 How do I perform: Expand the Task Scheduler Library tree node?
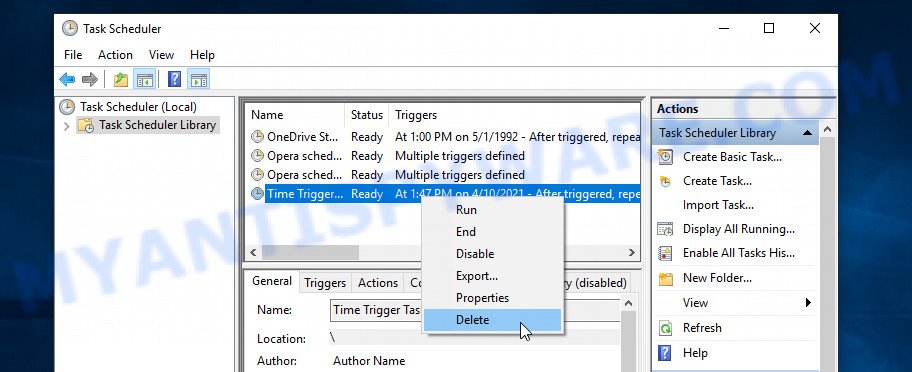point(67,126)
